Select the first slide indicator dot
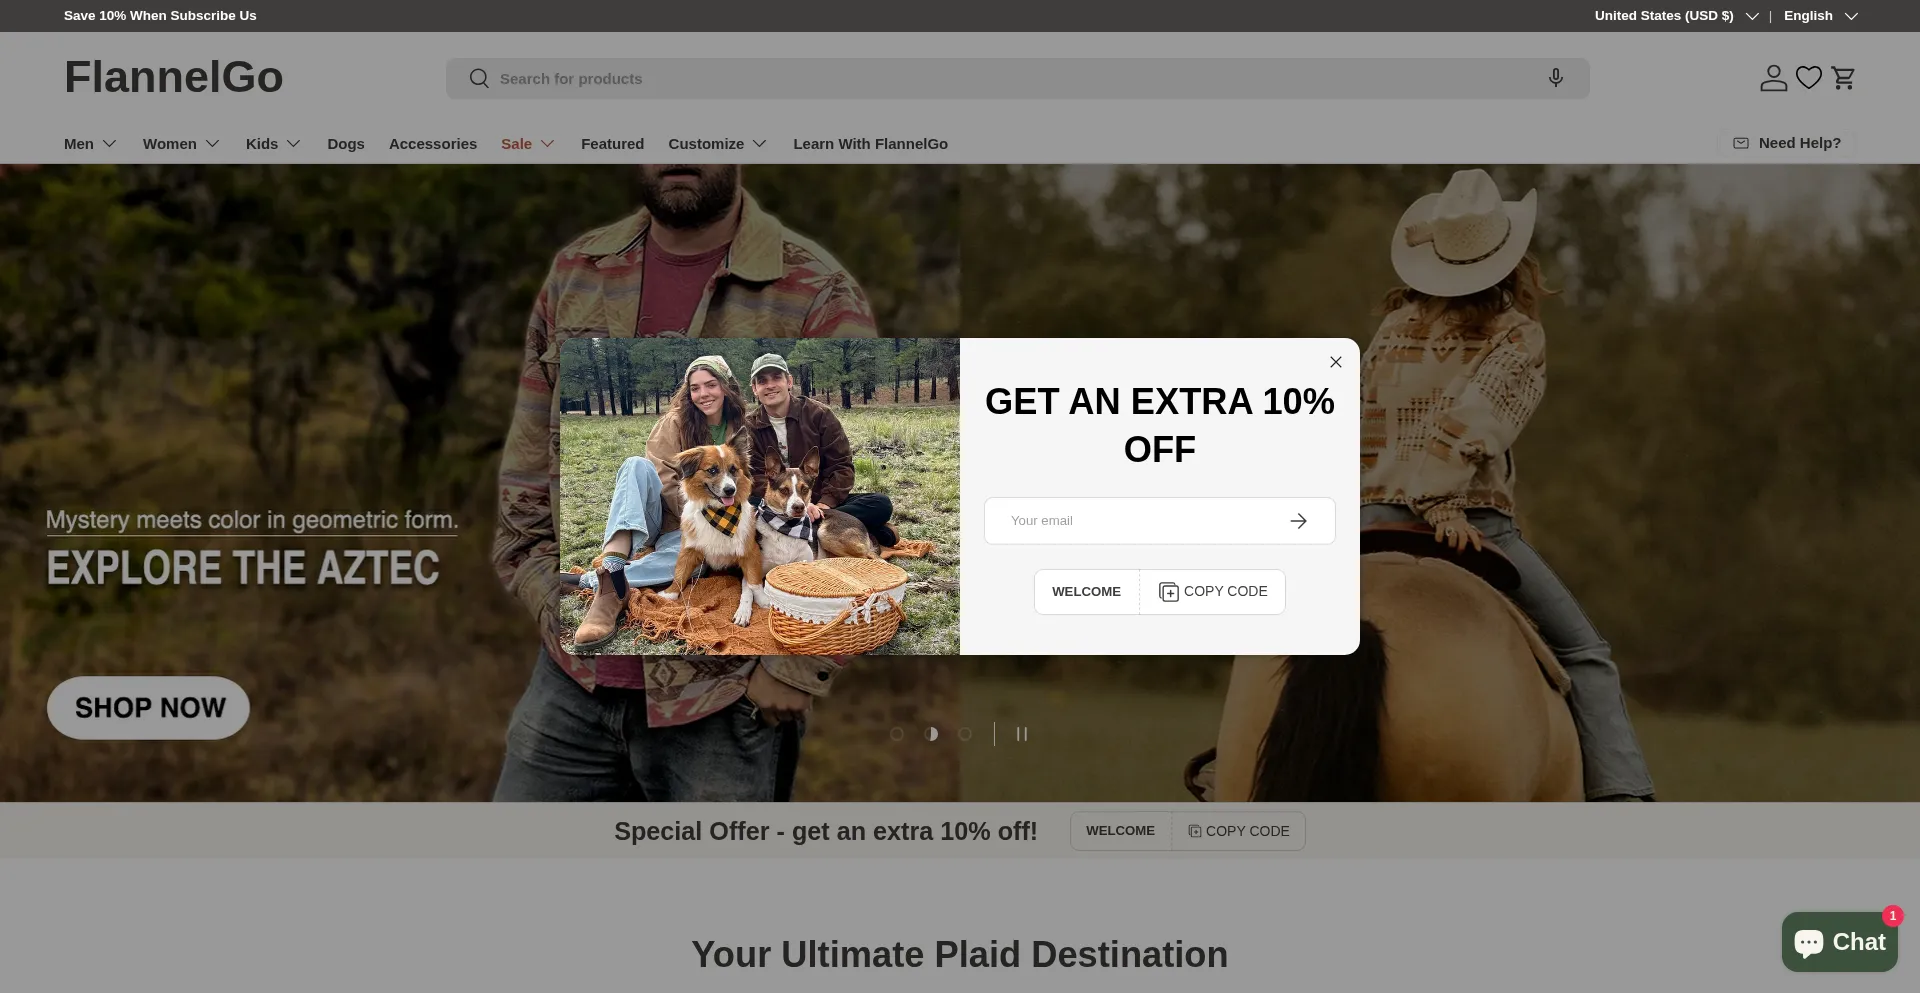The height and width of the screenshot is (993, 1920). click(x=897, y=734)
